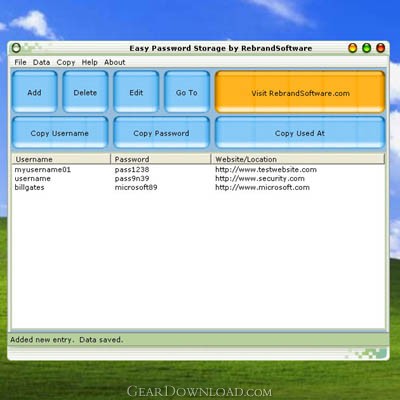Image resolution: width=400 pixels, height=400 pixels.
Task: Click the Copy Password button
Action: pos(161,133)
